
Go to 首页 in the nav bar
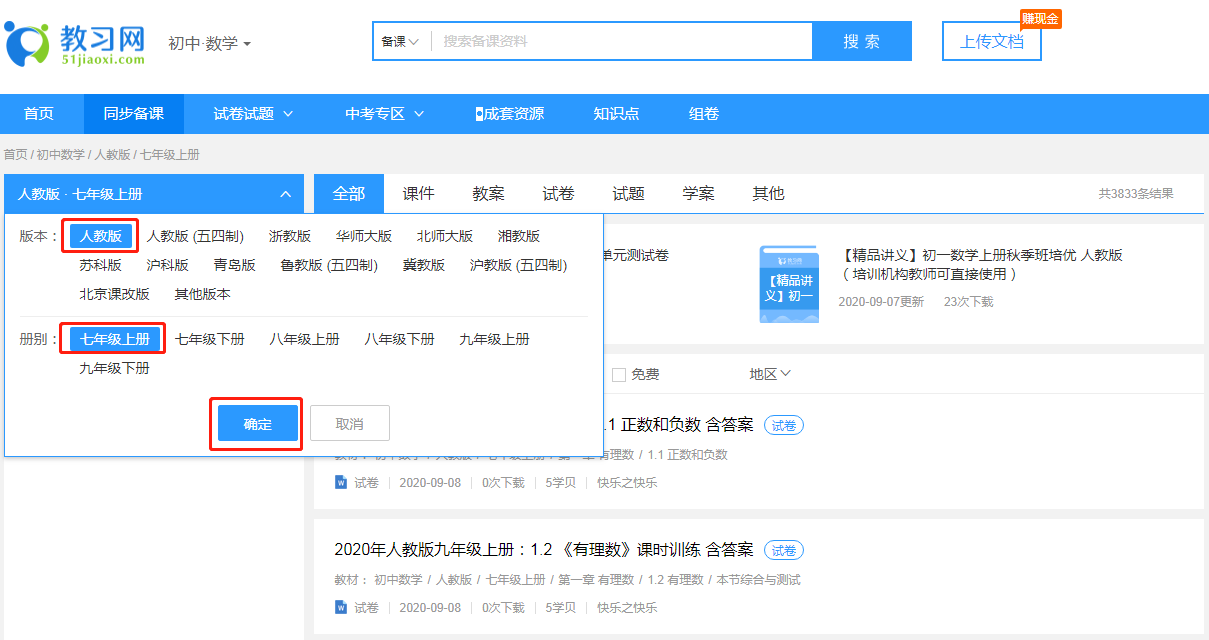click(39, 114)
